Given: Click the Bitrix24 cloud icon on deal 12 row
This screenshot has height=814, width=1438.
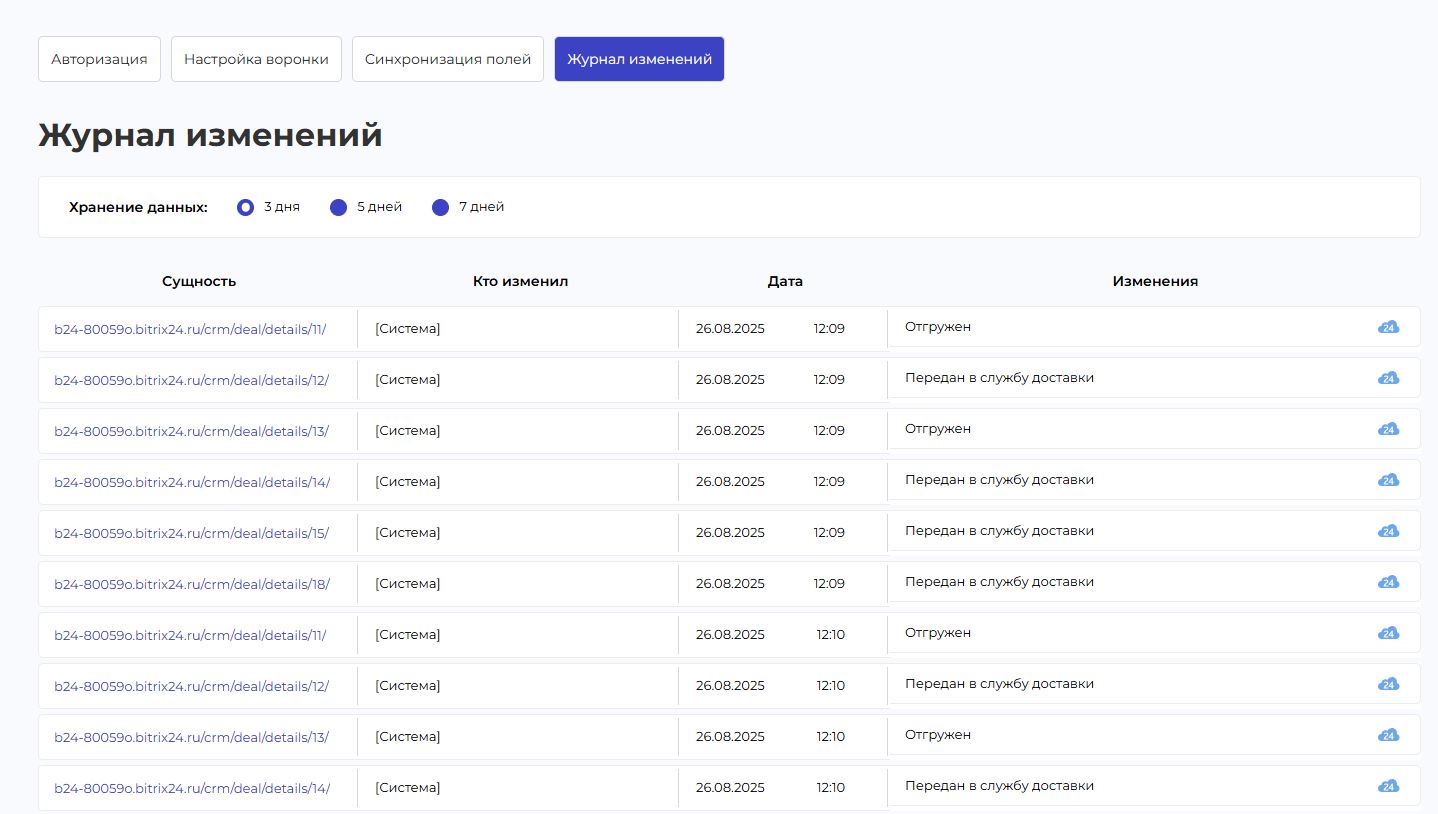Looking at the screenshot, I should [x=1388, y=378].
